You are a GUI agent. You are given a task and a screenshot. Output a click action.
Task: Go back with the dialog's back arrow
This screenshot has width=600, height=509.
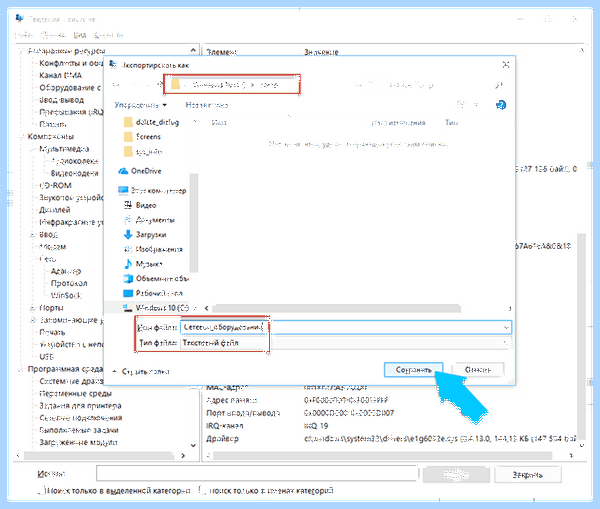pyautogui.click(x=117, y=85)
